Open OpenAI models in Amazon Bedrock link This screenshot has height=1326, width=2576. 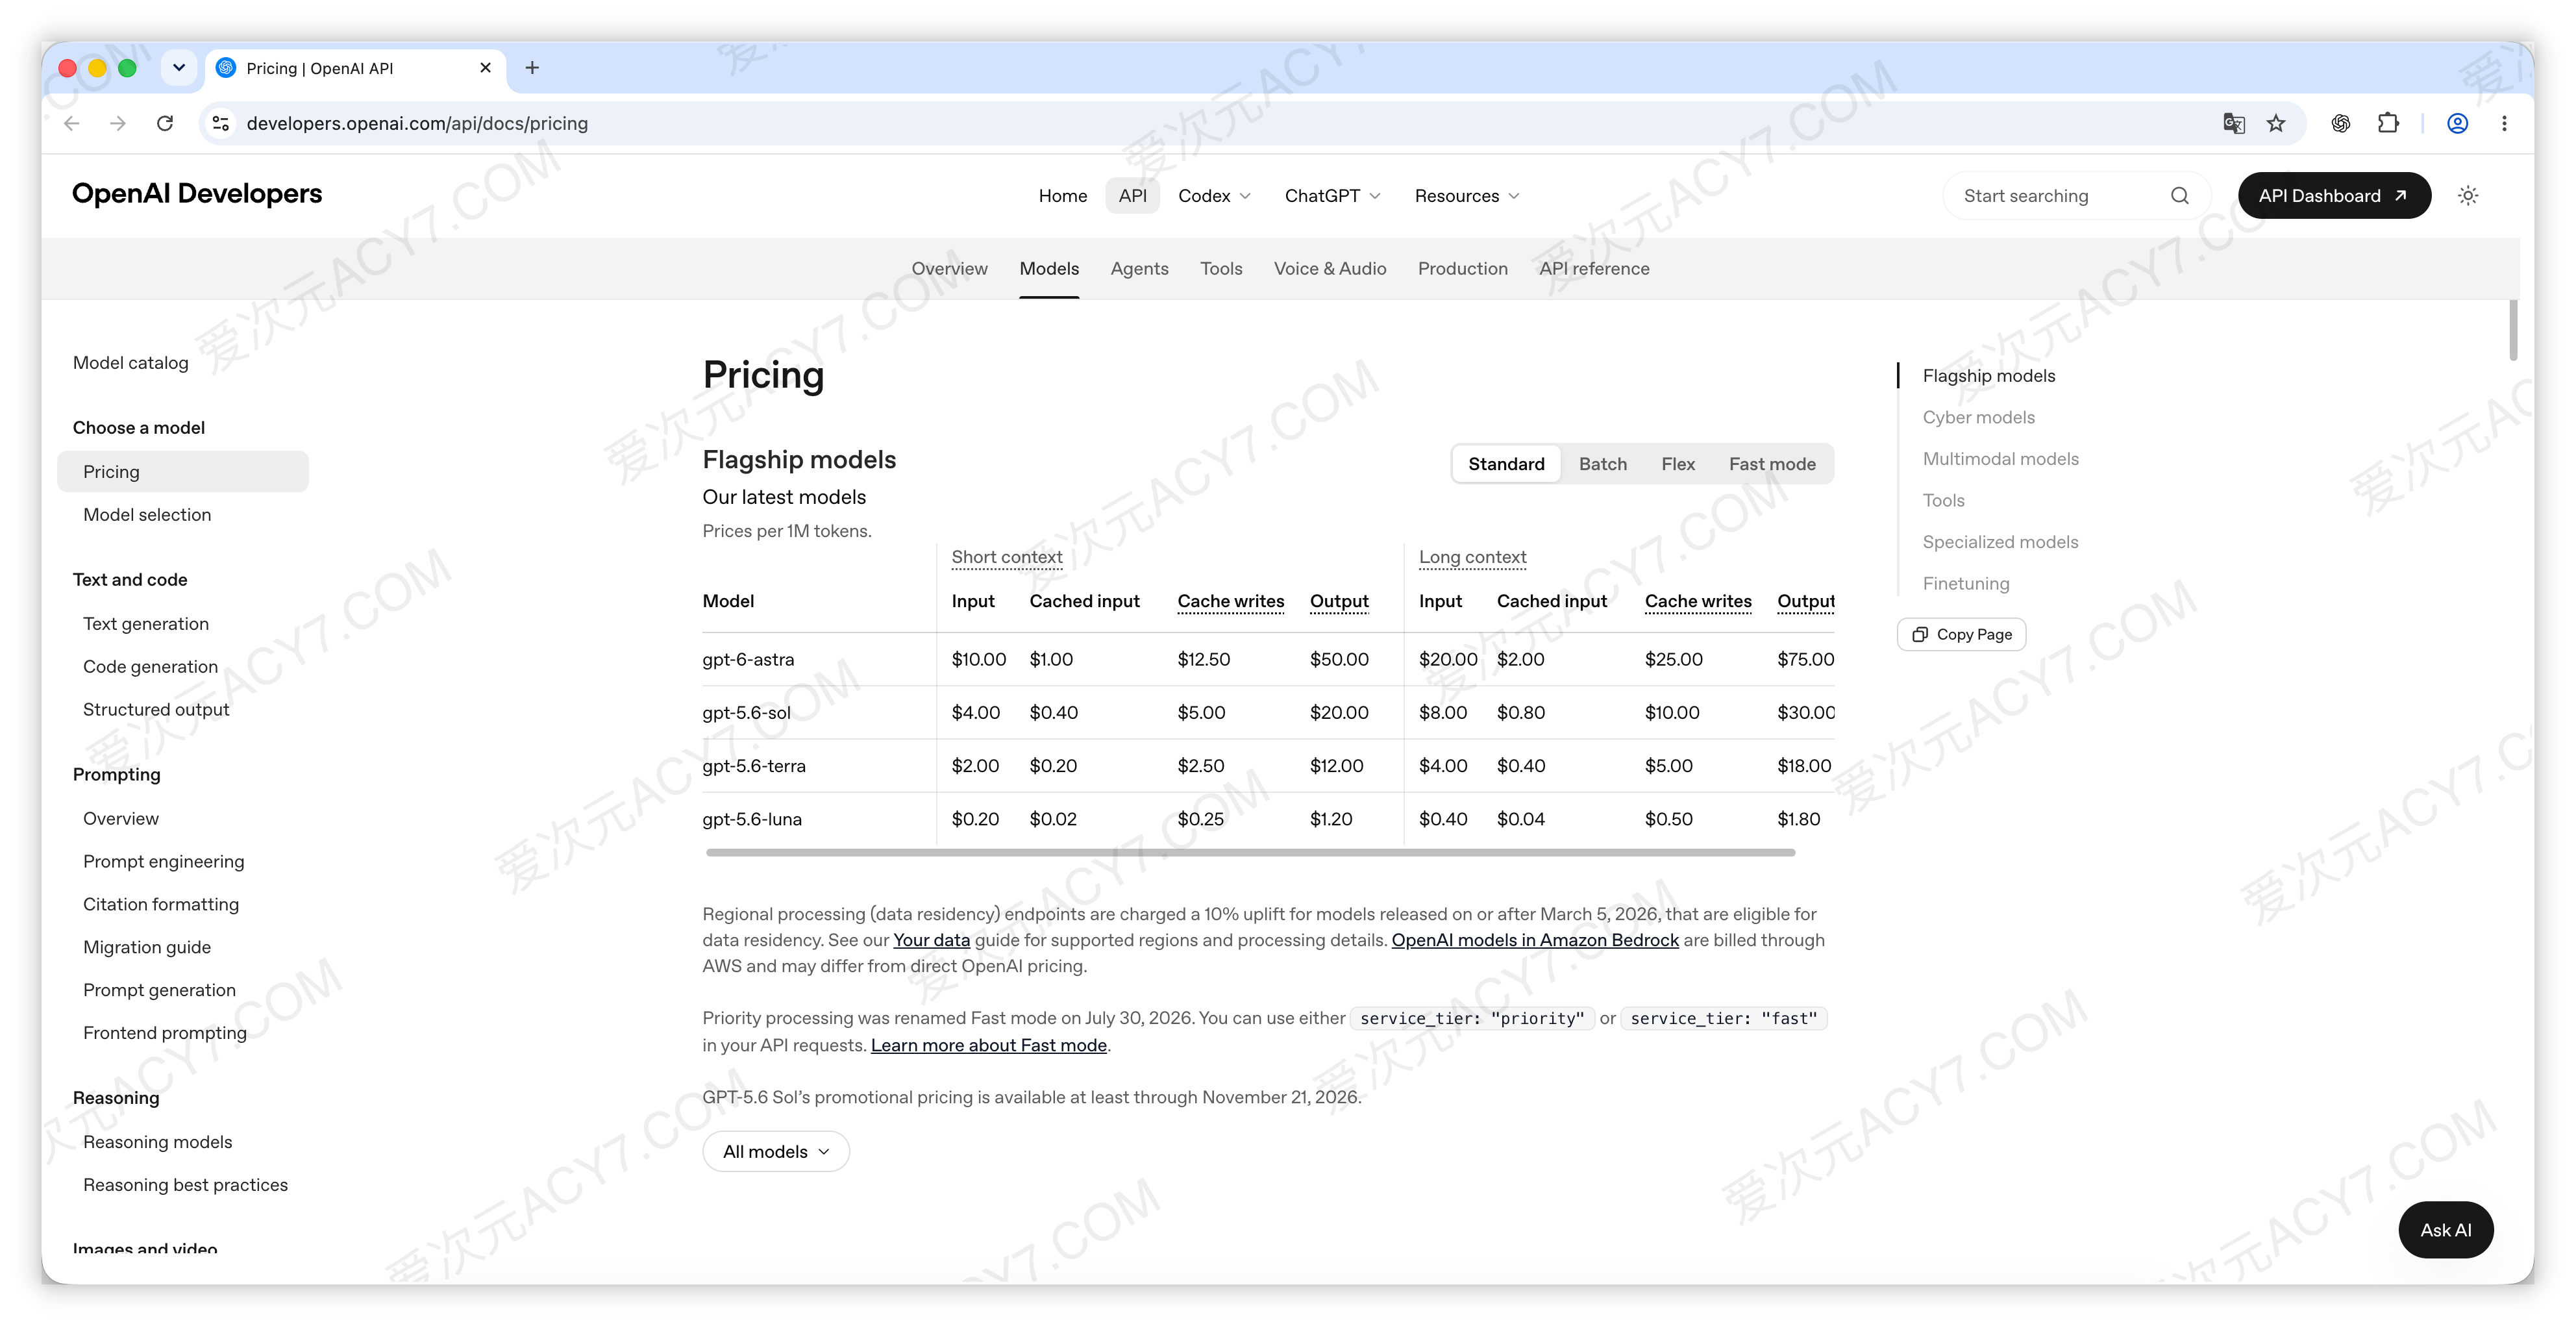tap(1535, 940)
